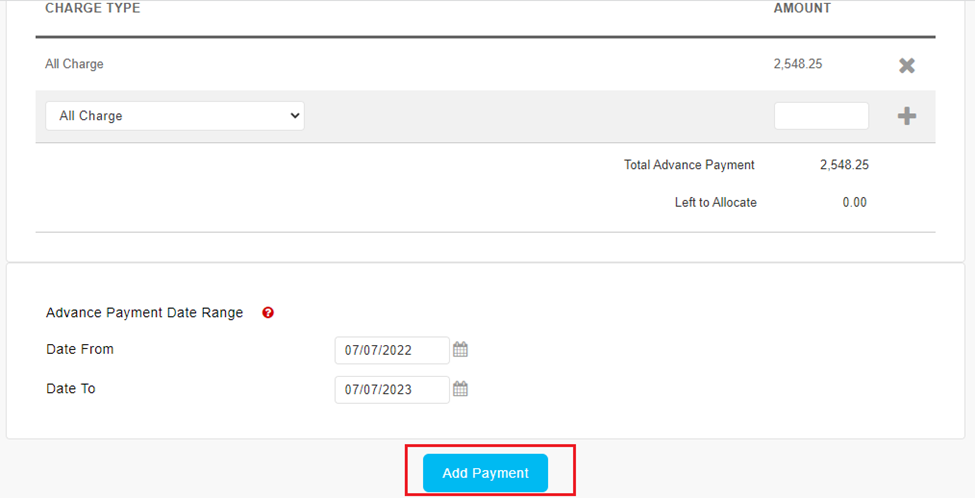Click the AMOUNT column header
The image size is (975, 498).
point(802,9)
